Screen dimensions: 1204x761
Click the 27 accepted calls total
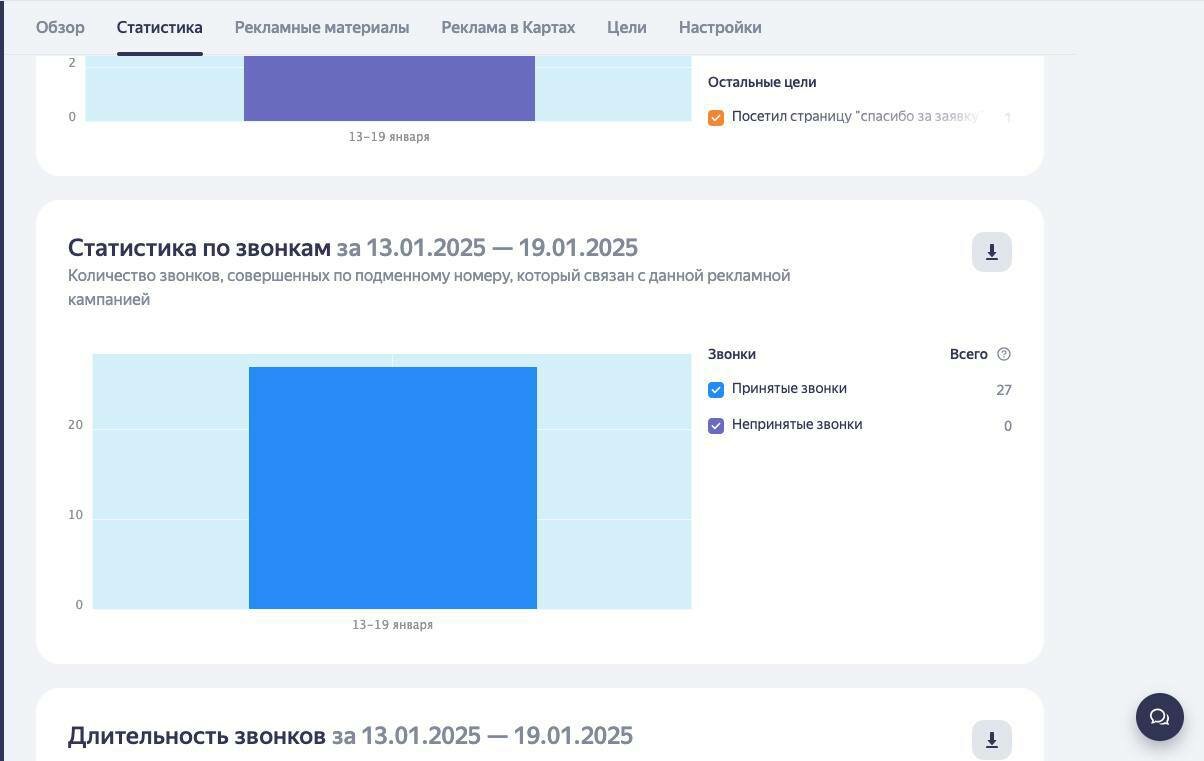[1003, 390]
